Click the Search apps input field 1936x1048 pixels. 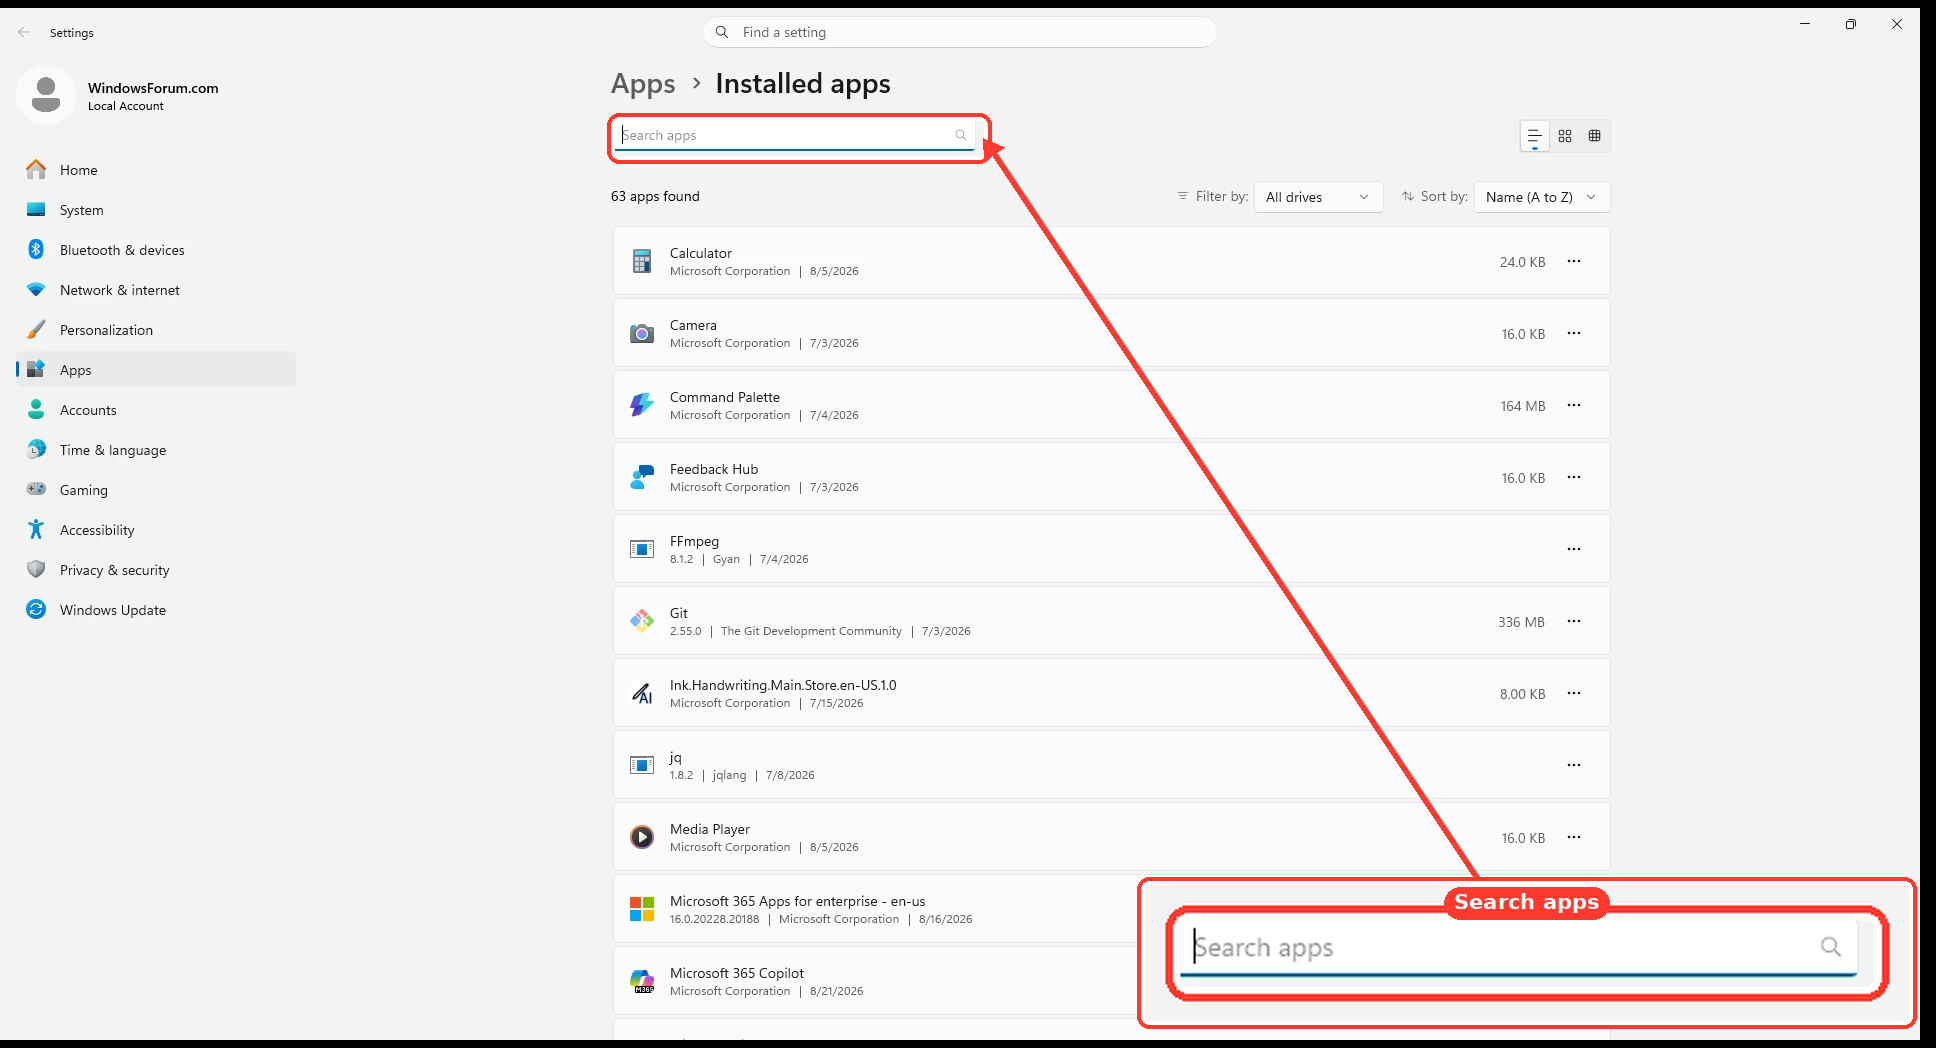pyautogui.click(x=795, y=135)
